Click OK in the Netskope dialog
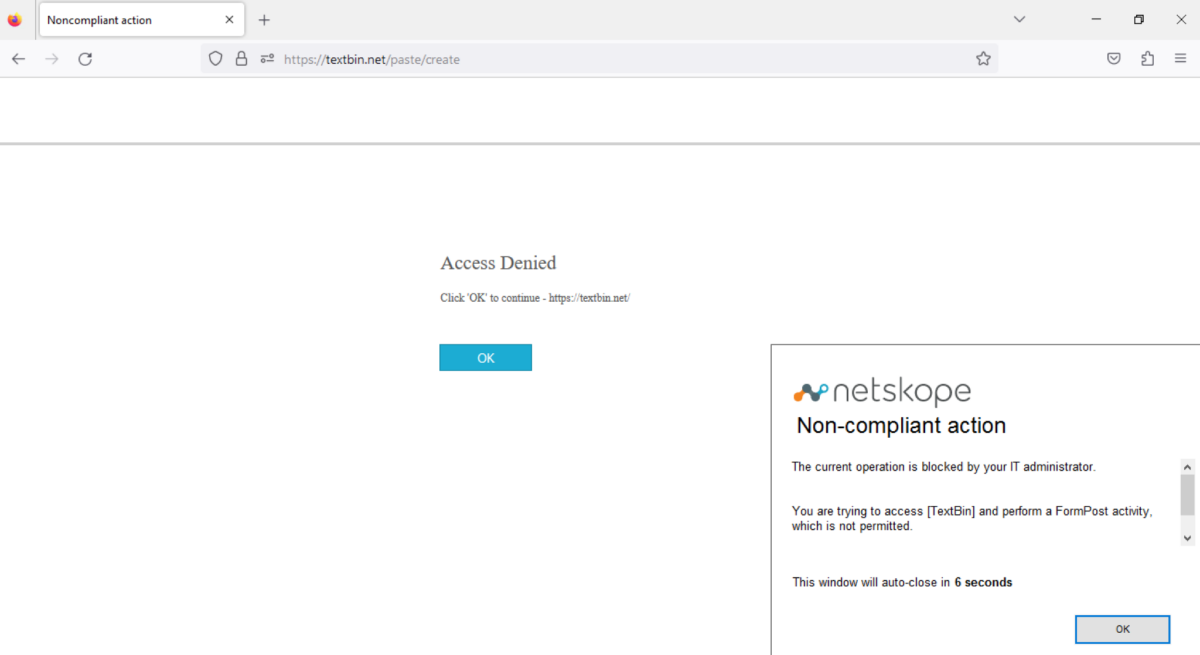1200x655 pixels. point(1122,629)
